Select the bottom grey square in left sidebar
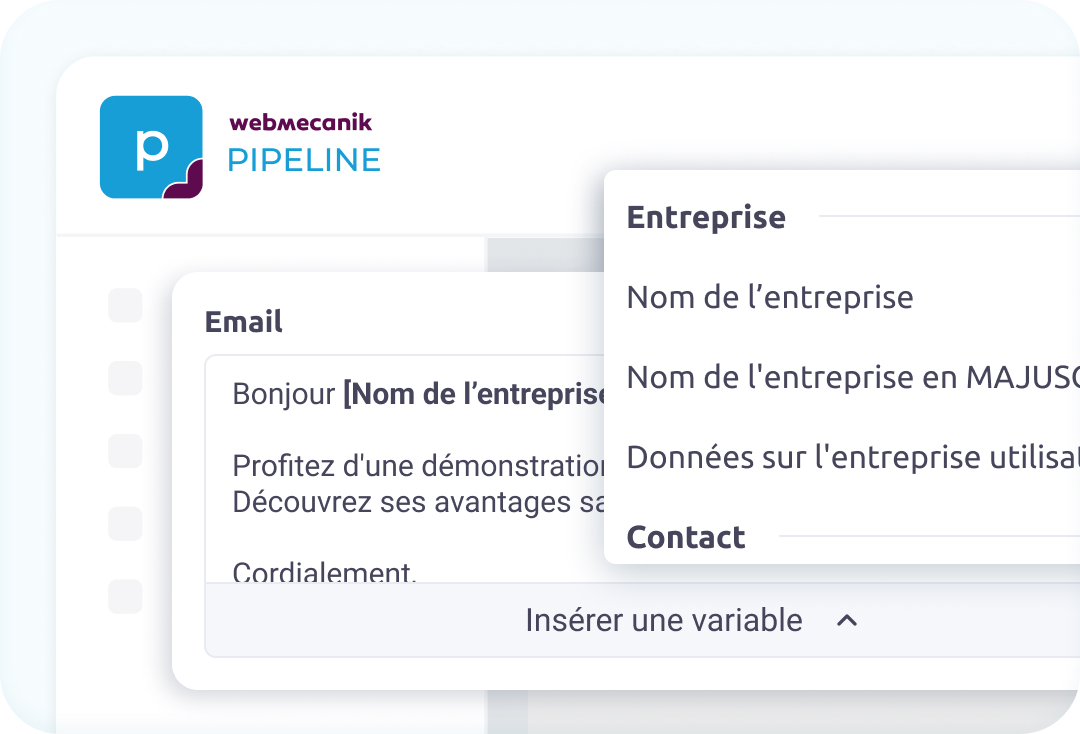Screen dimensions: 1080x734 coord(125,596)
